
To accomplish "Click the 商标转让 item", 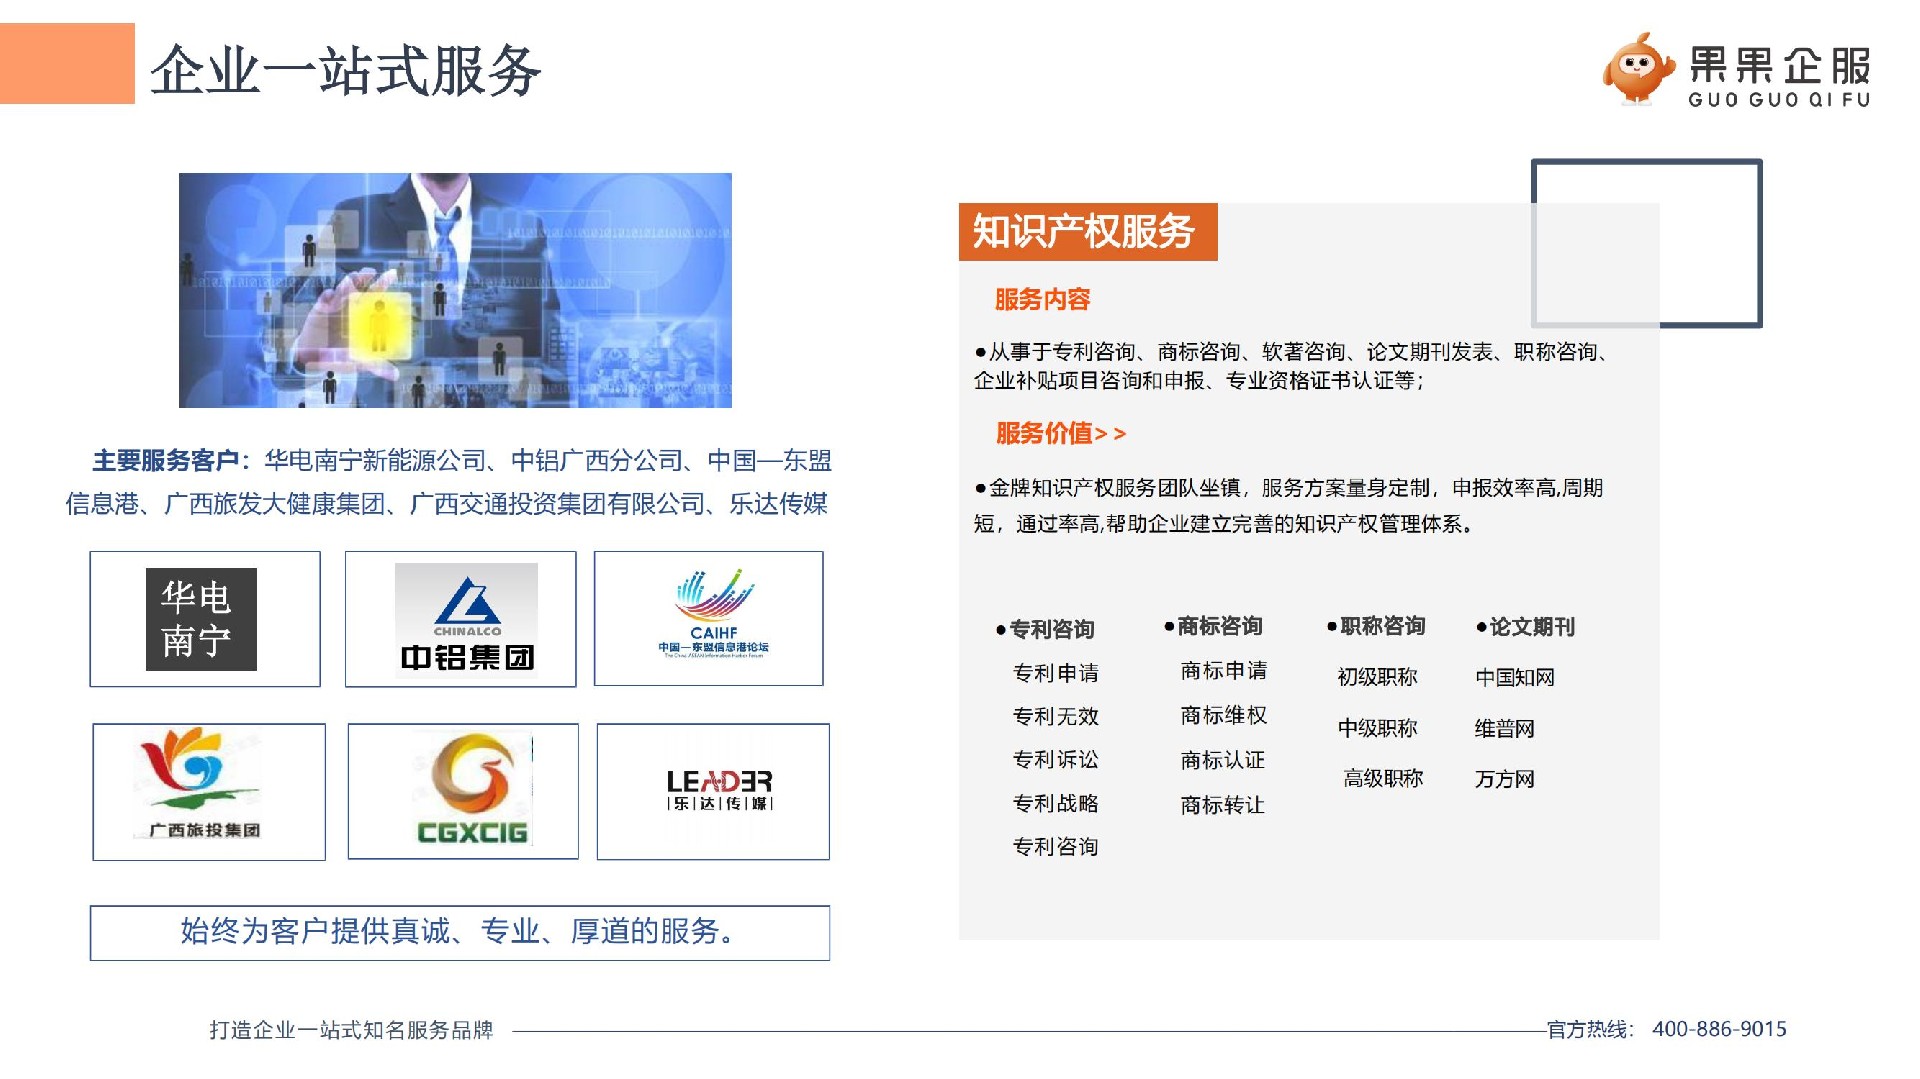I will point(1222,805).
